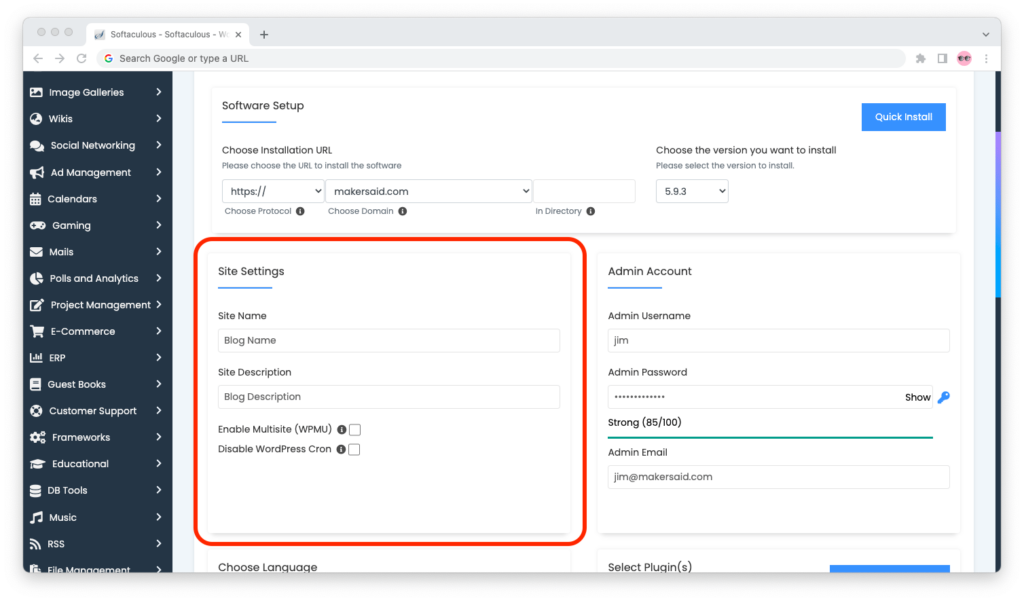Click the E-Commerce cart icon
Screen dimensions: 1024x601
pos(37,331)
